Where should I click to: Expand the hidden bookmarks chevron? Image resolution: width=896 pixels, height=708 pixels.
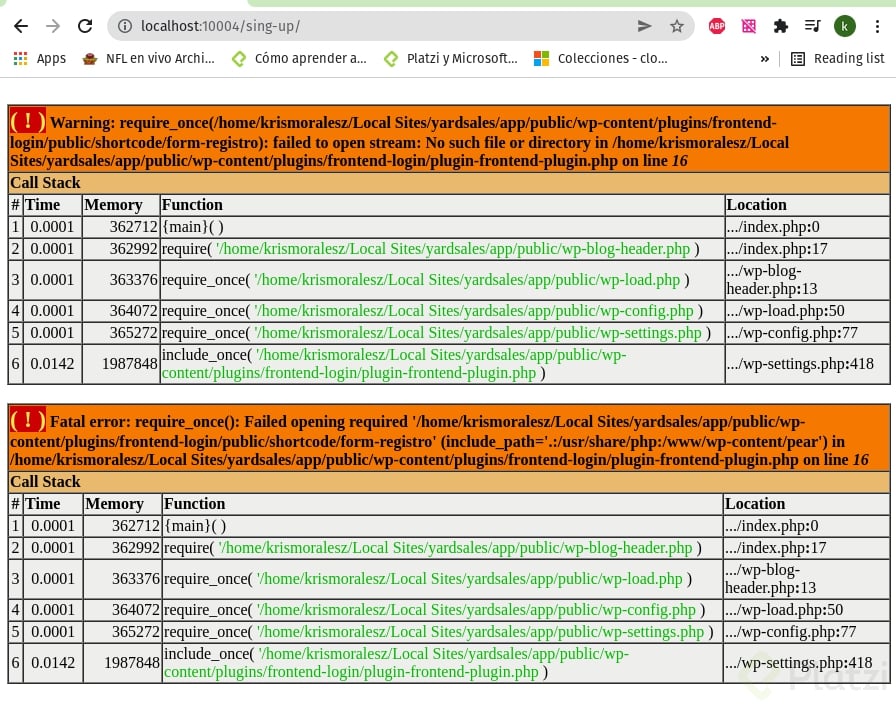(765, 59)
